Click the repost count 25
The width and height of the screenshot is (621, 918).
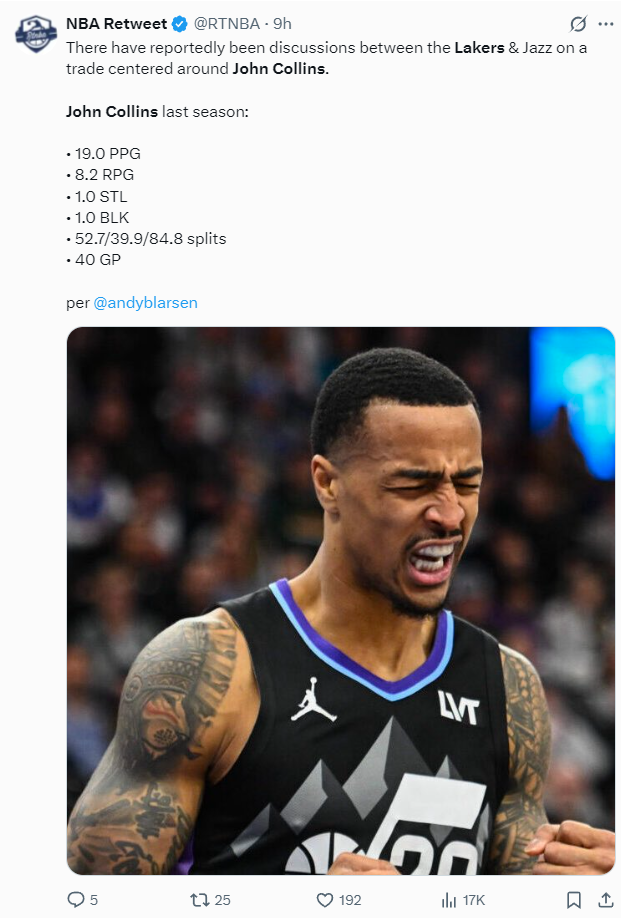tap(222, 900)
